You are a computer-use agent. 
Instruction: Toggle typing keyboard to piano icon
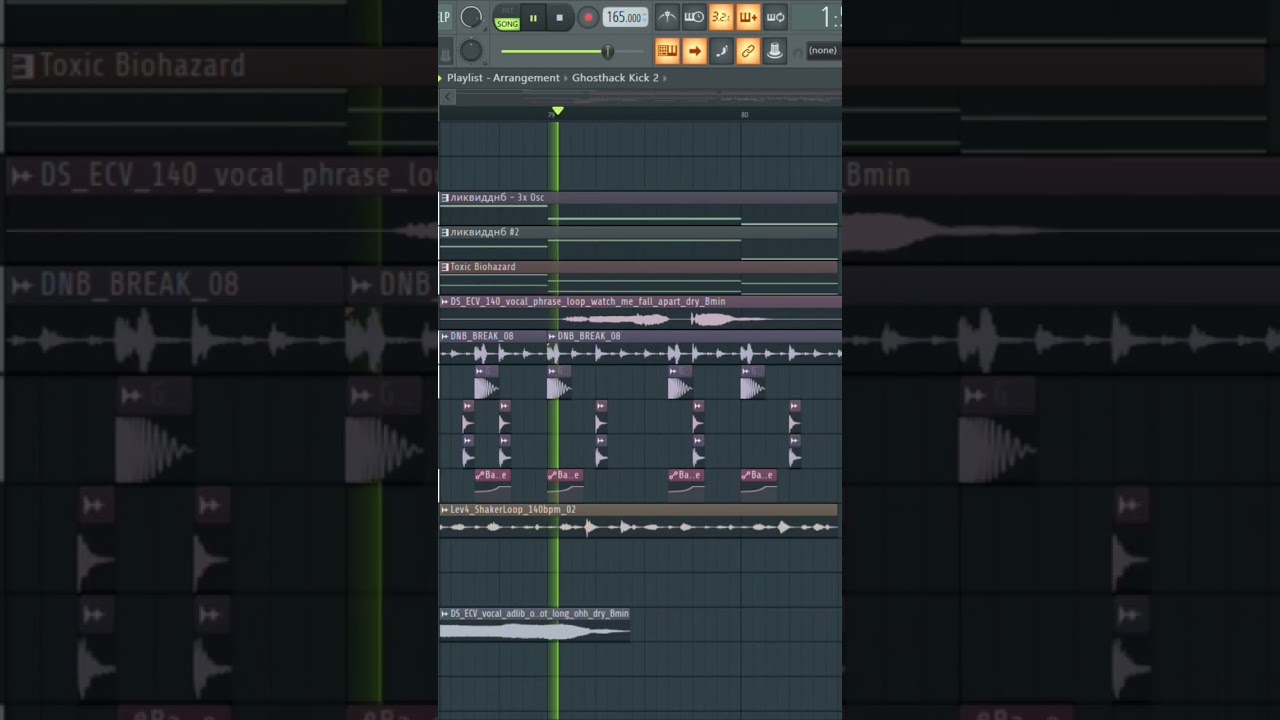[667, 51]
